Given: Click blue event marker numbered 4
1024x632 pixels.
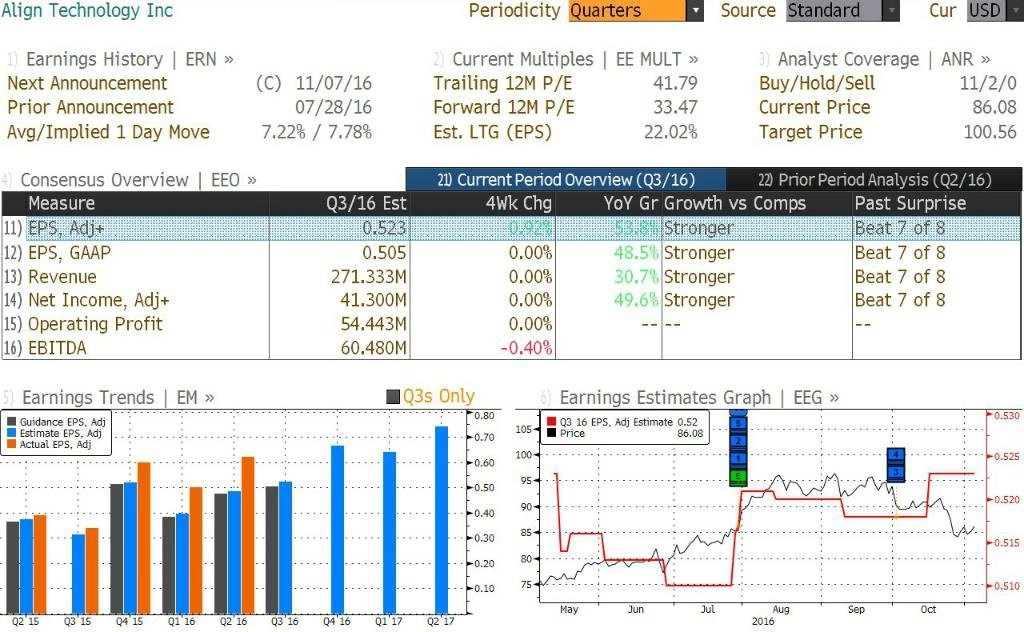Looking at the screenshot, I should 896,455.
